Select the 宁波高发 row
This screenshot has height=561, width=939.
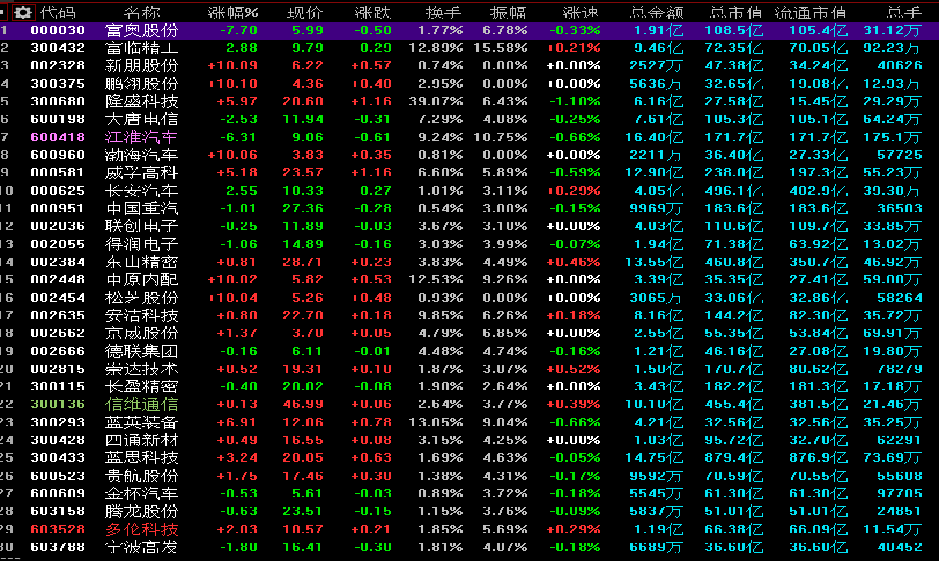pos(142,547)
